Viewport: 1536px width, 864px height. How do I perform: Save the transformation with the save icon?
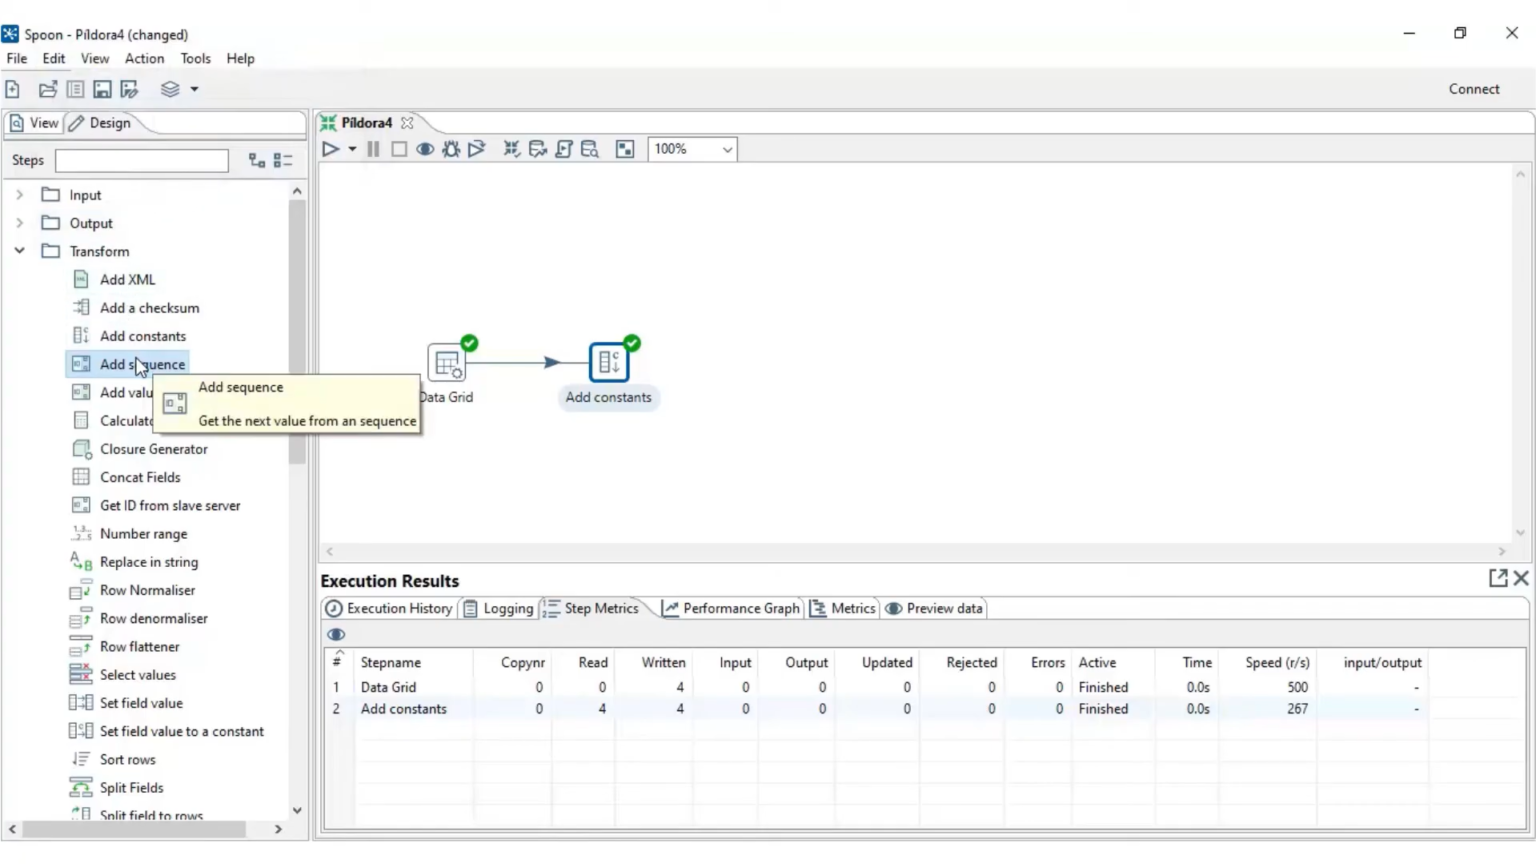[x=101, y=88]
